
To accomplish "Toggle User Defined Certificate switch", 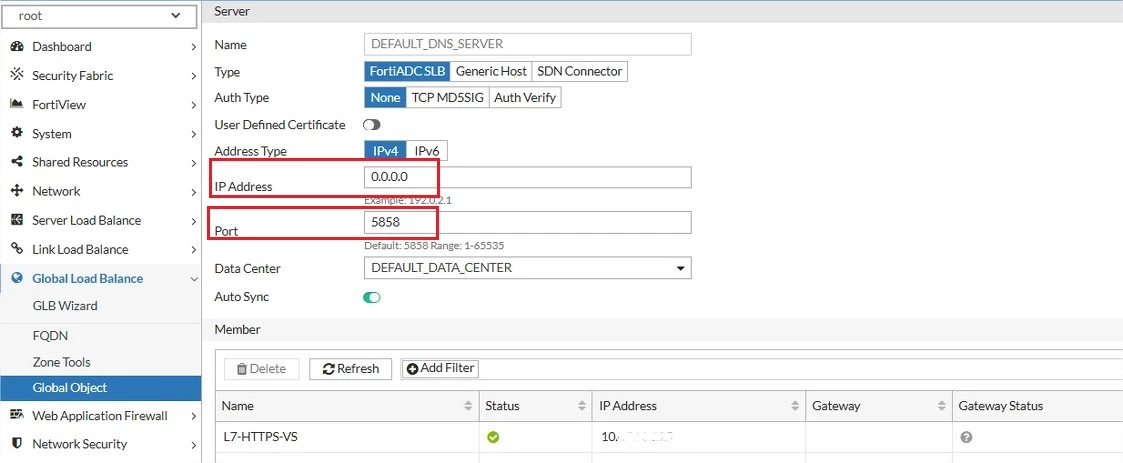I will coord(372,125).
